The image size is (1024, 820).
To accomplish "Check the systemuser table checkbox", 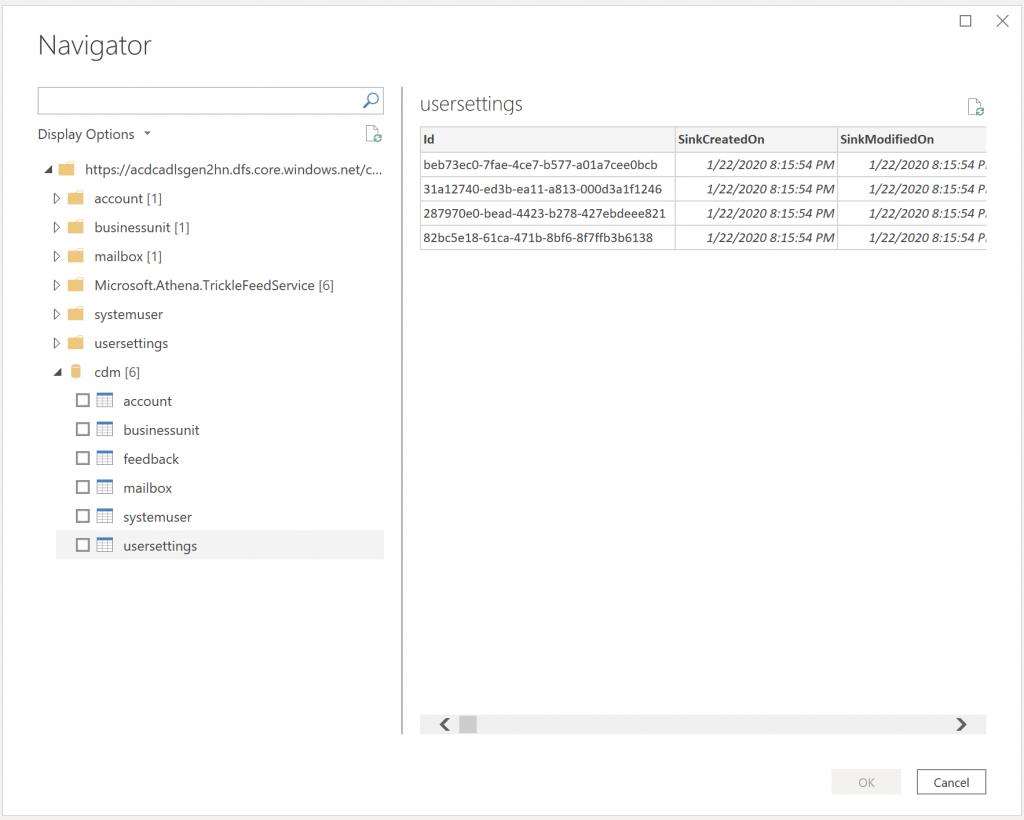I will [82, 516].
